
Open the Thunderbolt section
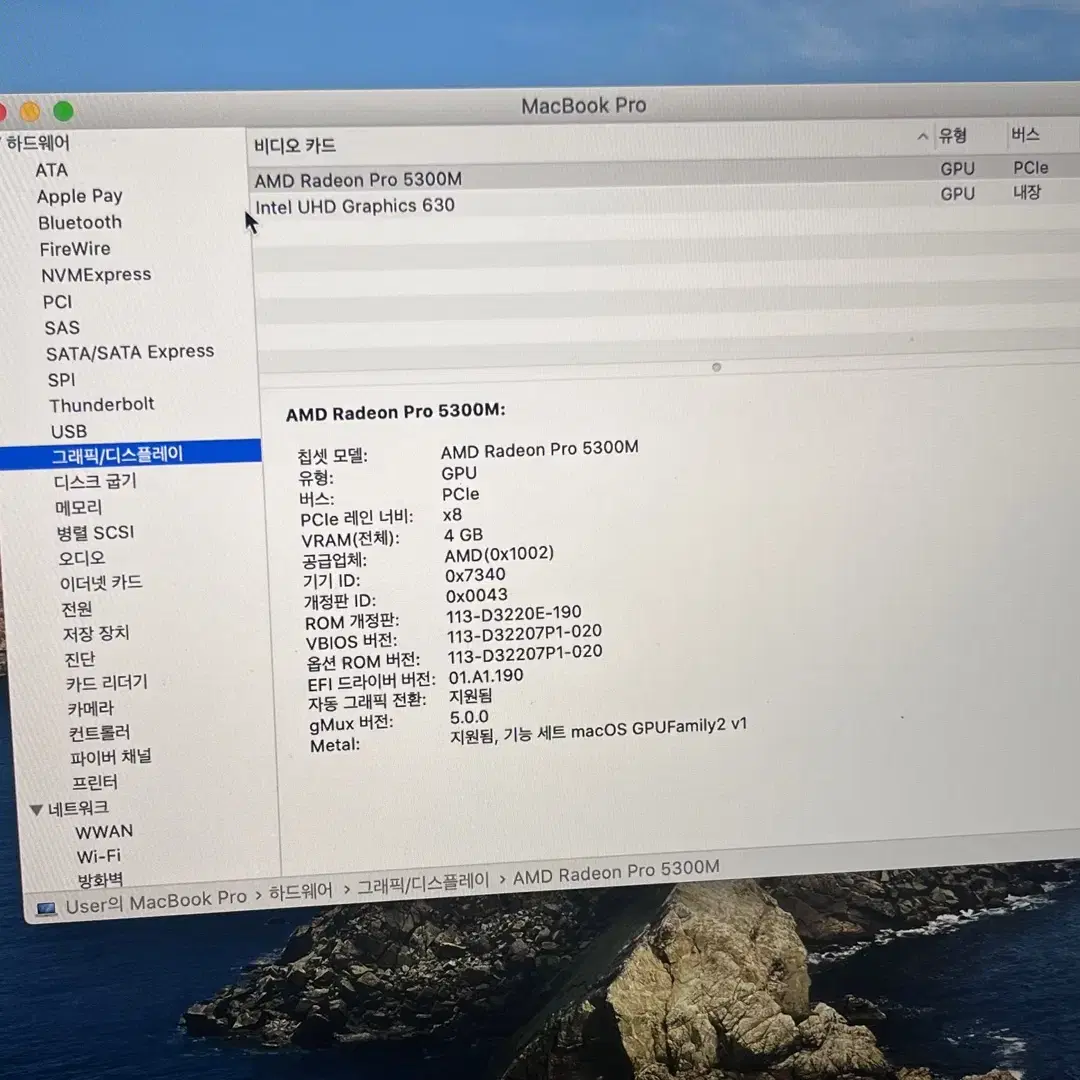click(x=101, y=405)
